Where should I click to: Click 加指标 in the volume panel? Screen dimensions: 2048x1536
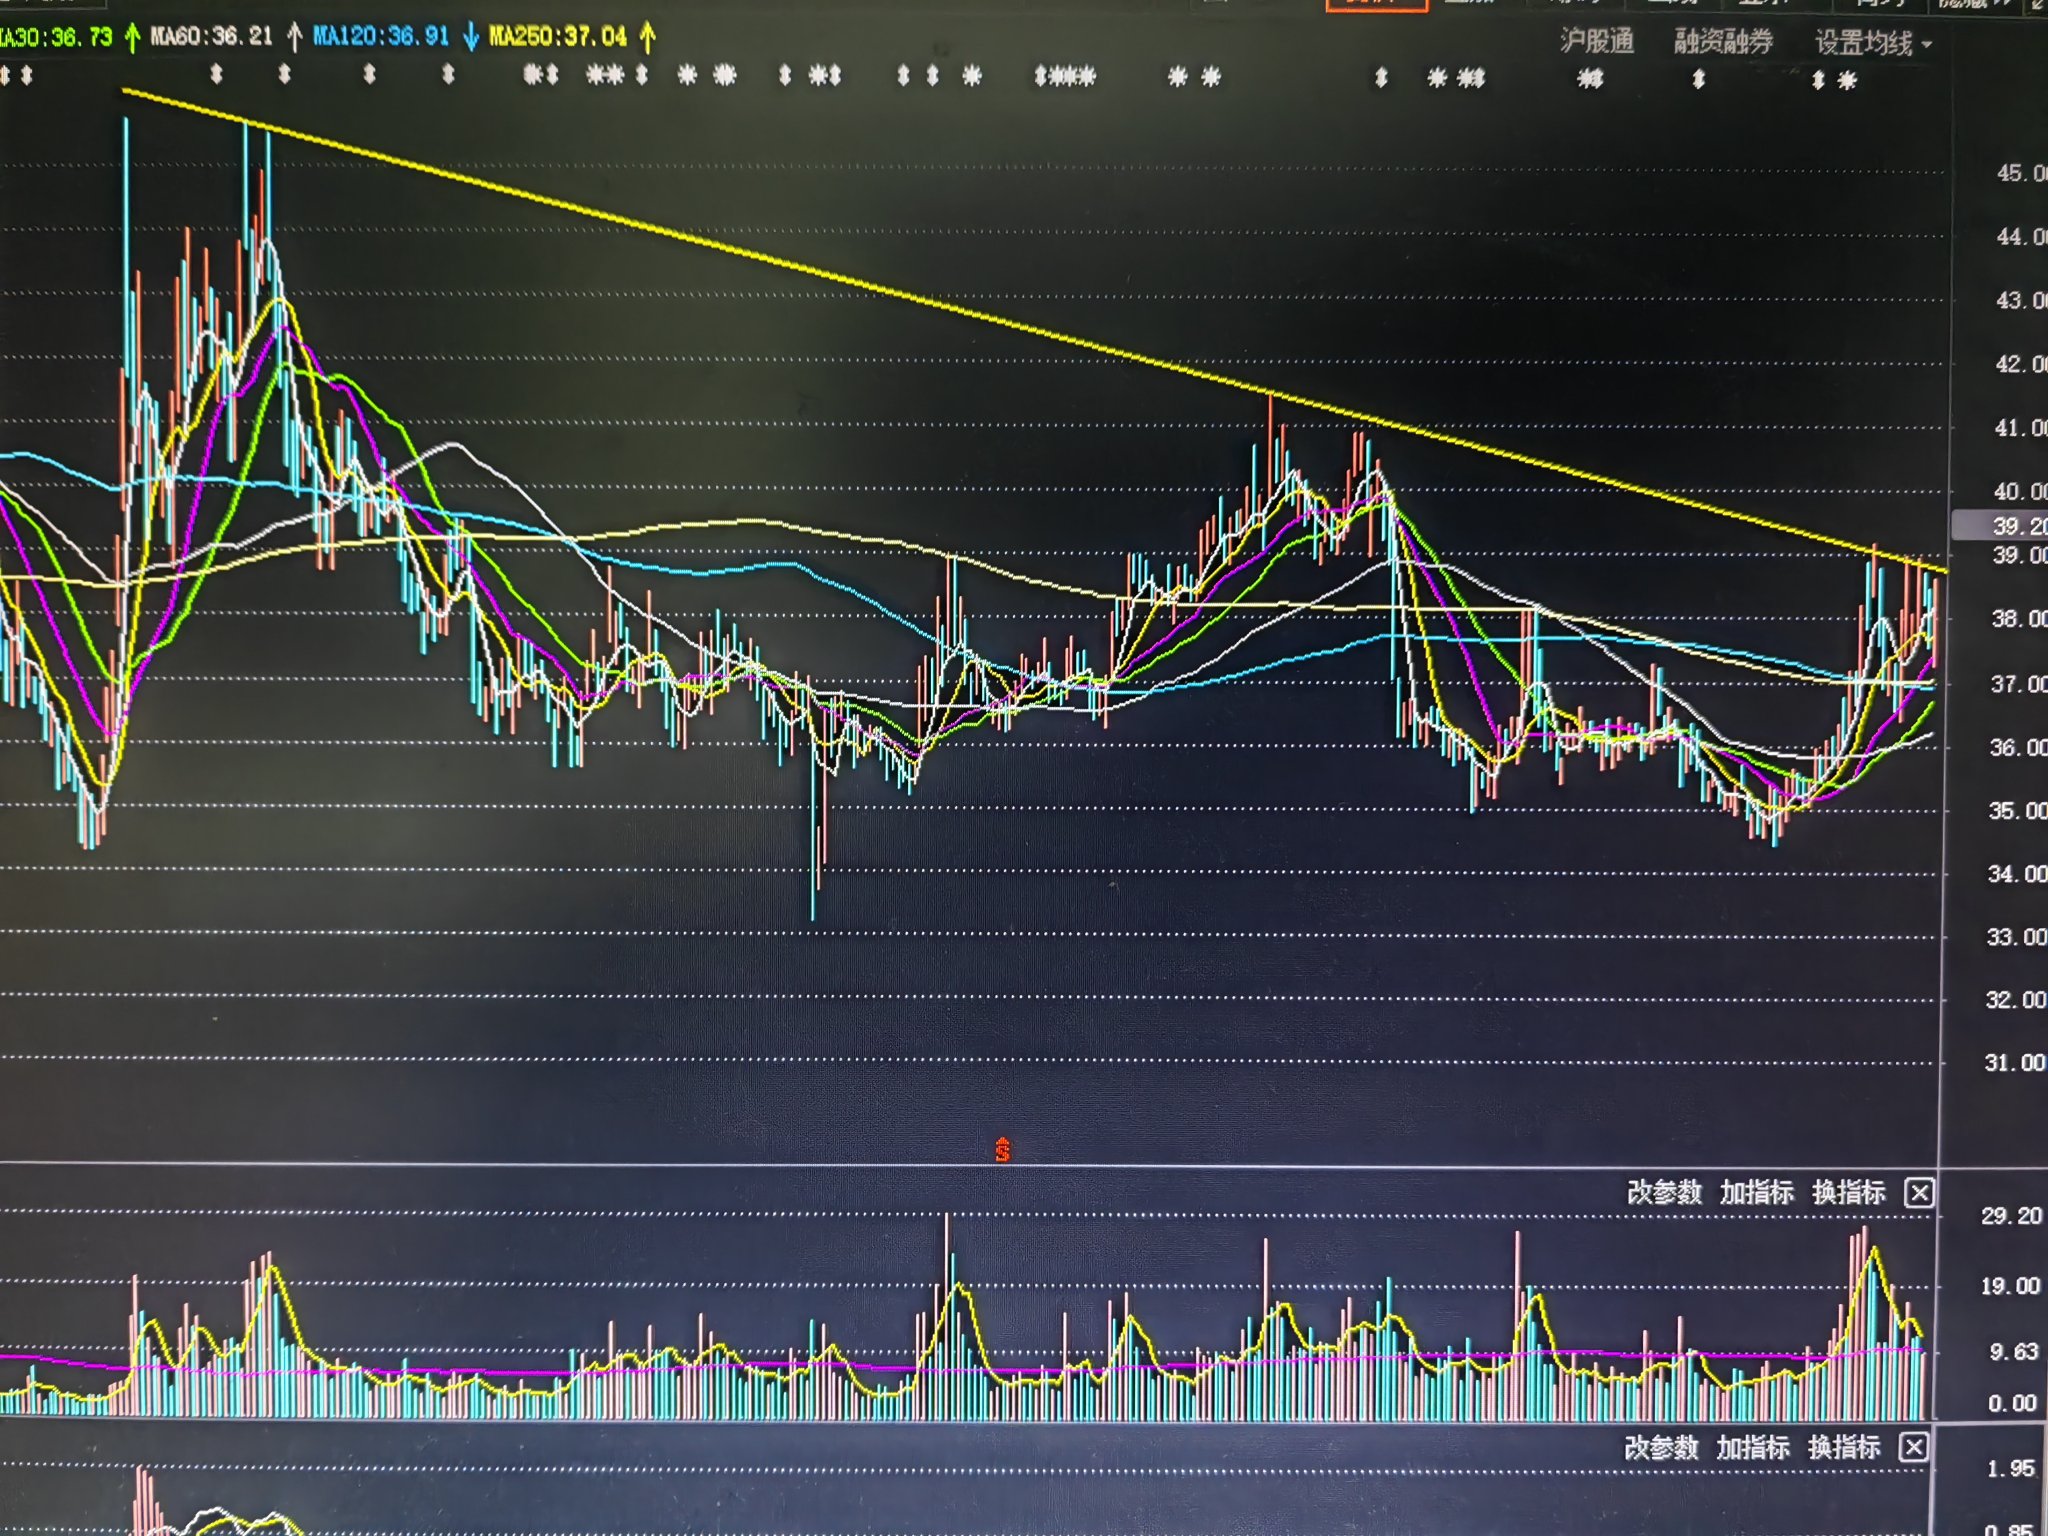point(1756,1192)
